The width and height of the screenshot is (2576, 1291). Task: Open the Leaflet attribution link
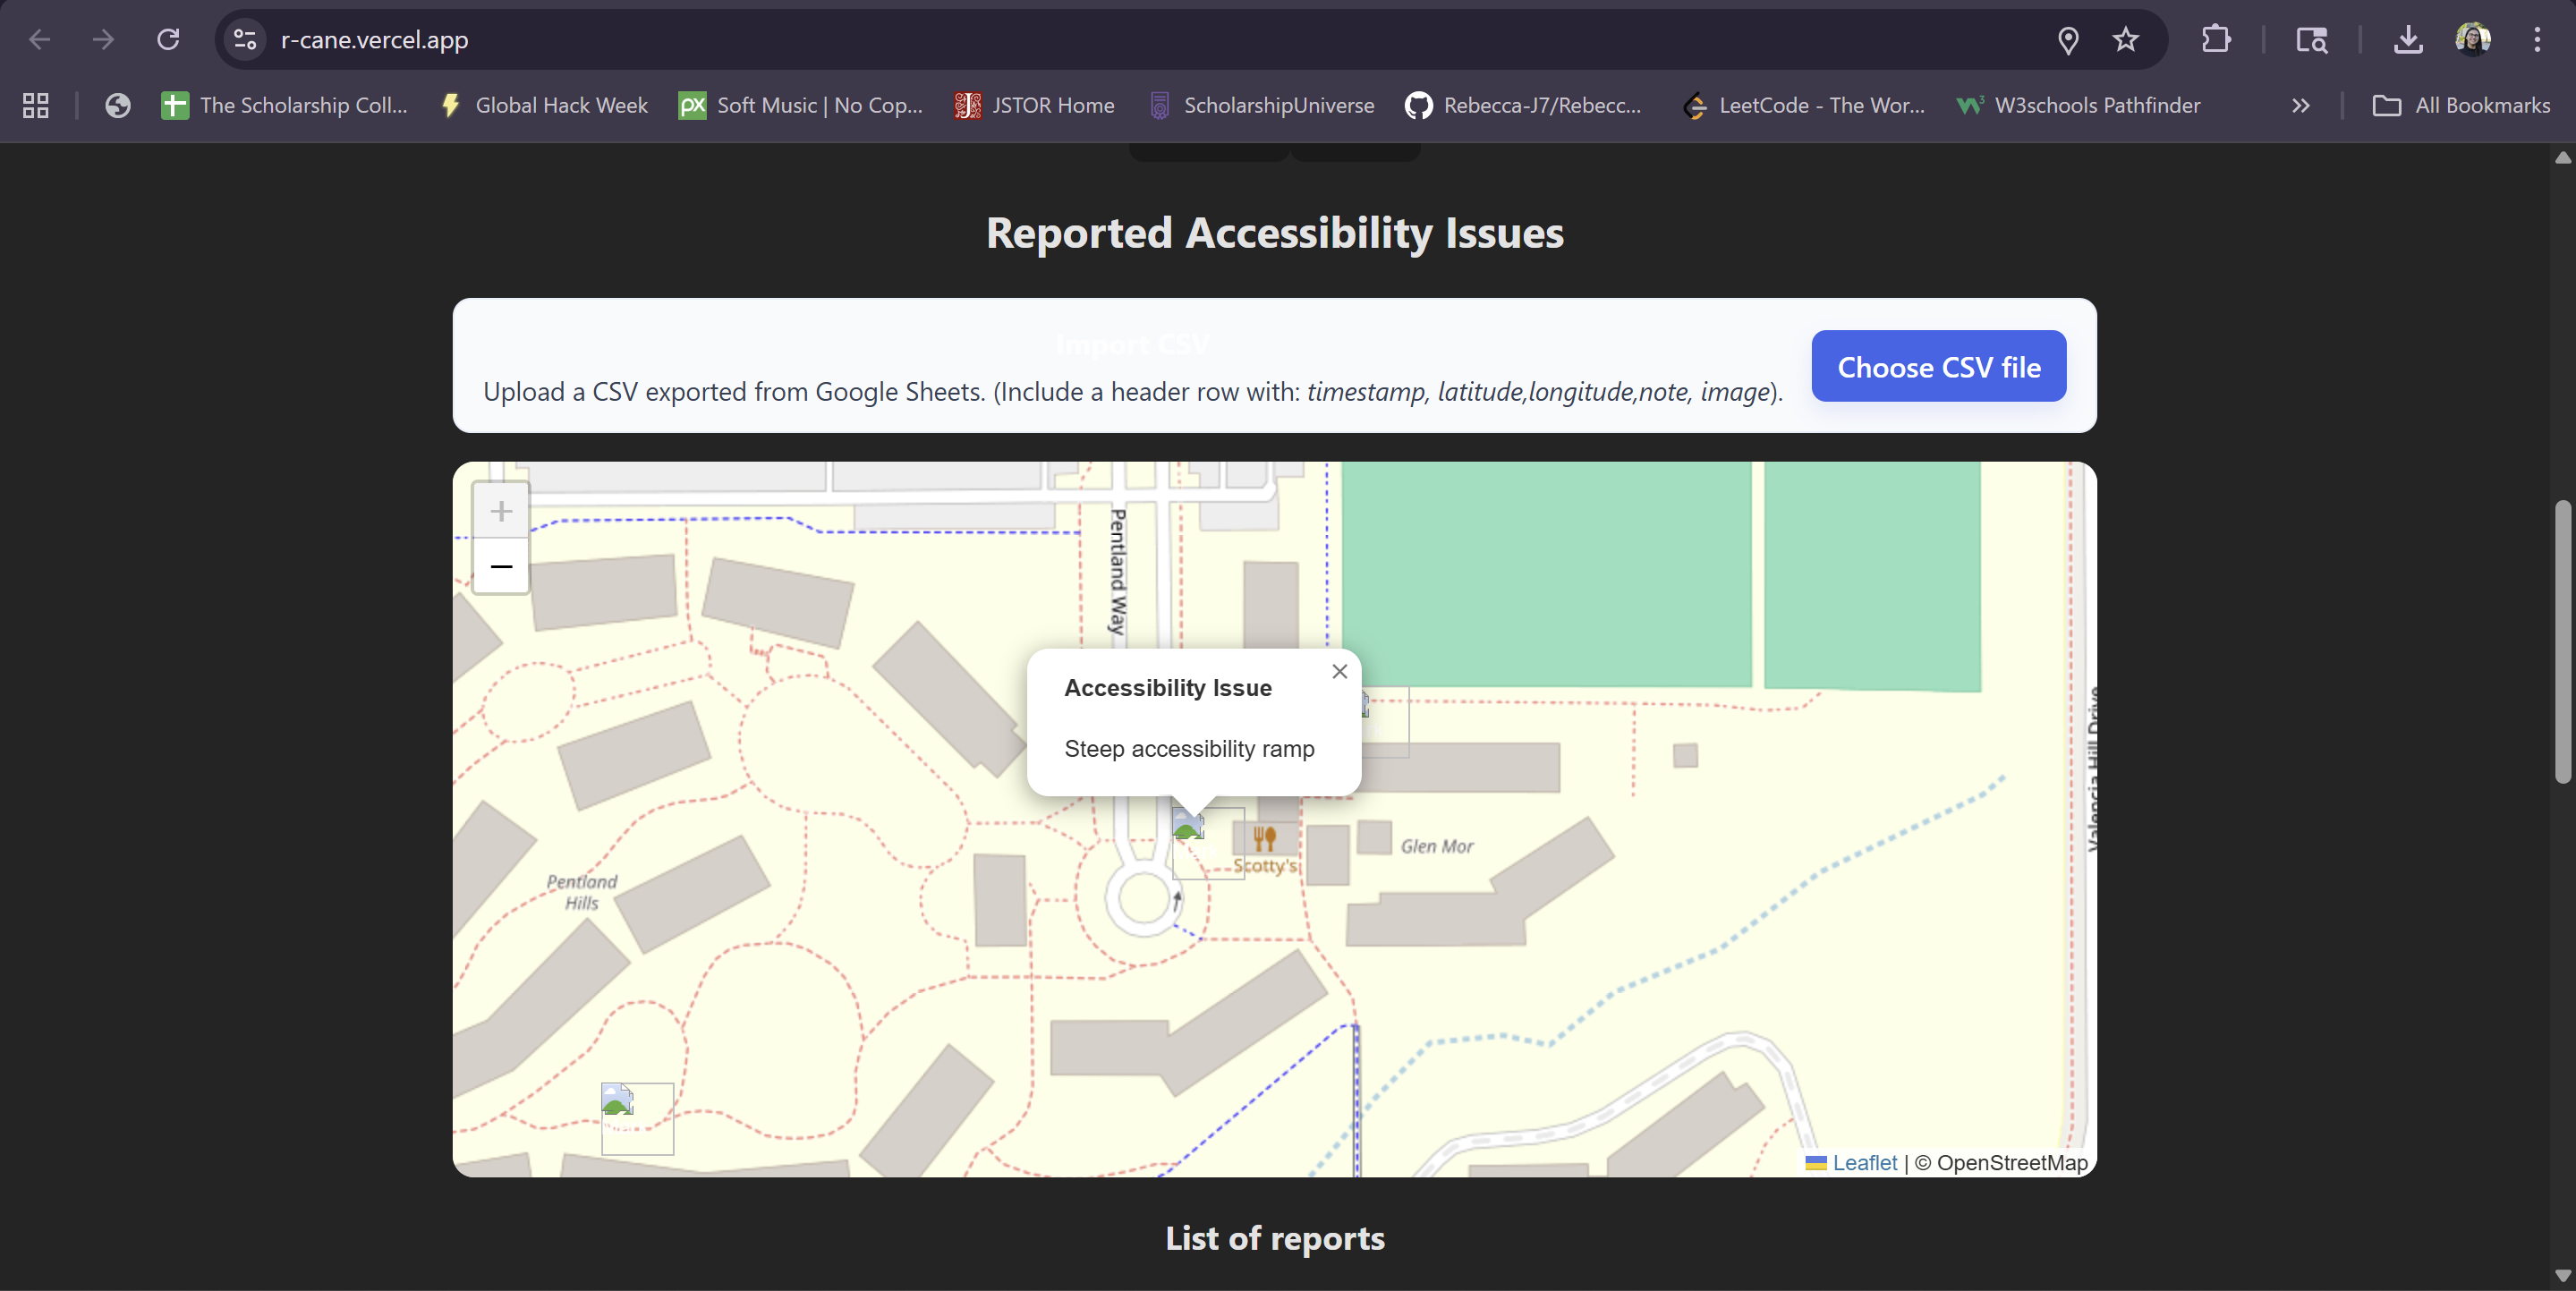(x=1864, y=1162)
